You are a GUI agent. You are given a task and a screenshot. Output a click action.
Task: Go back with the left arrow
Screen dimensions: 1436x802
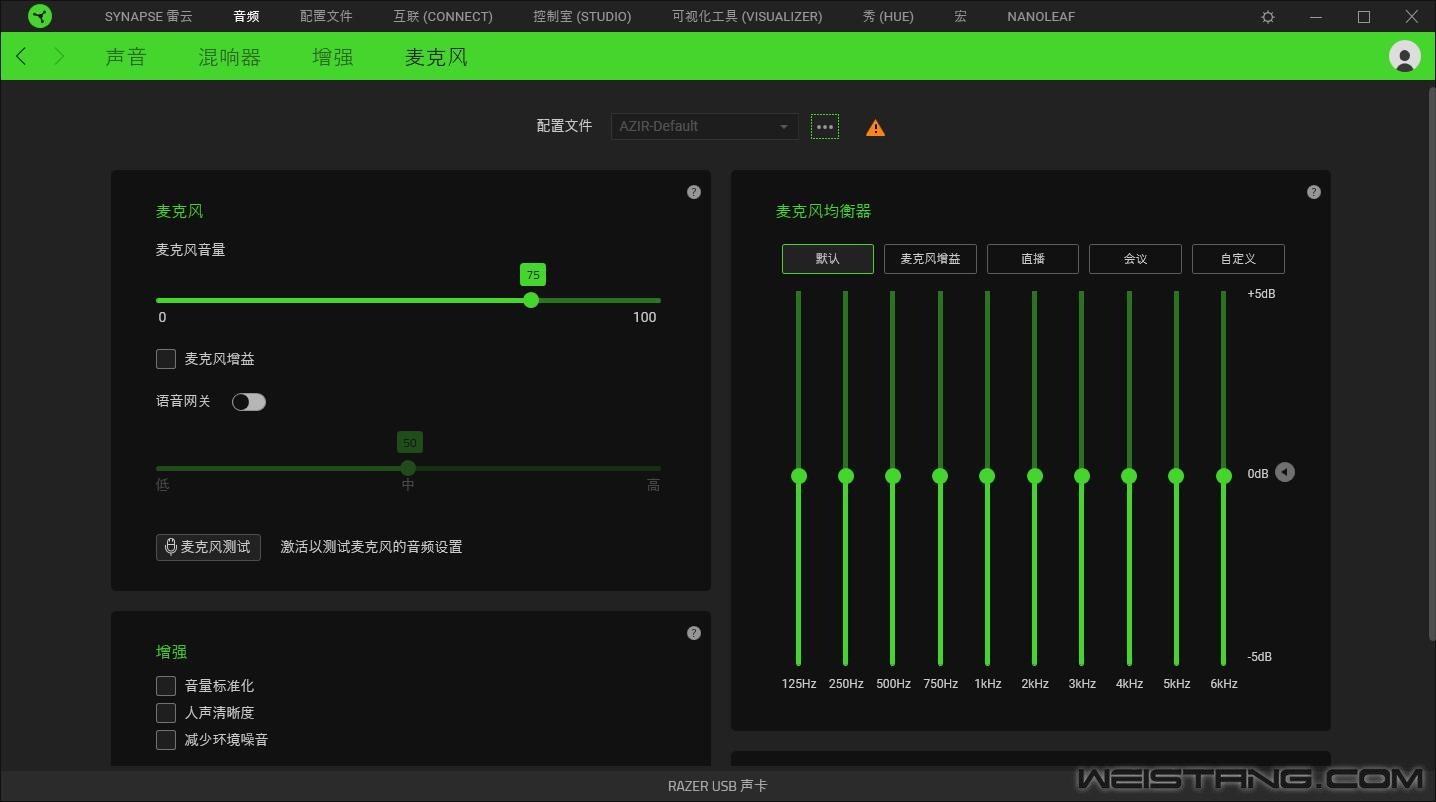22,57
